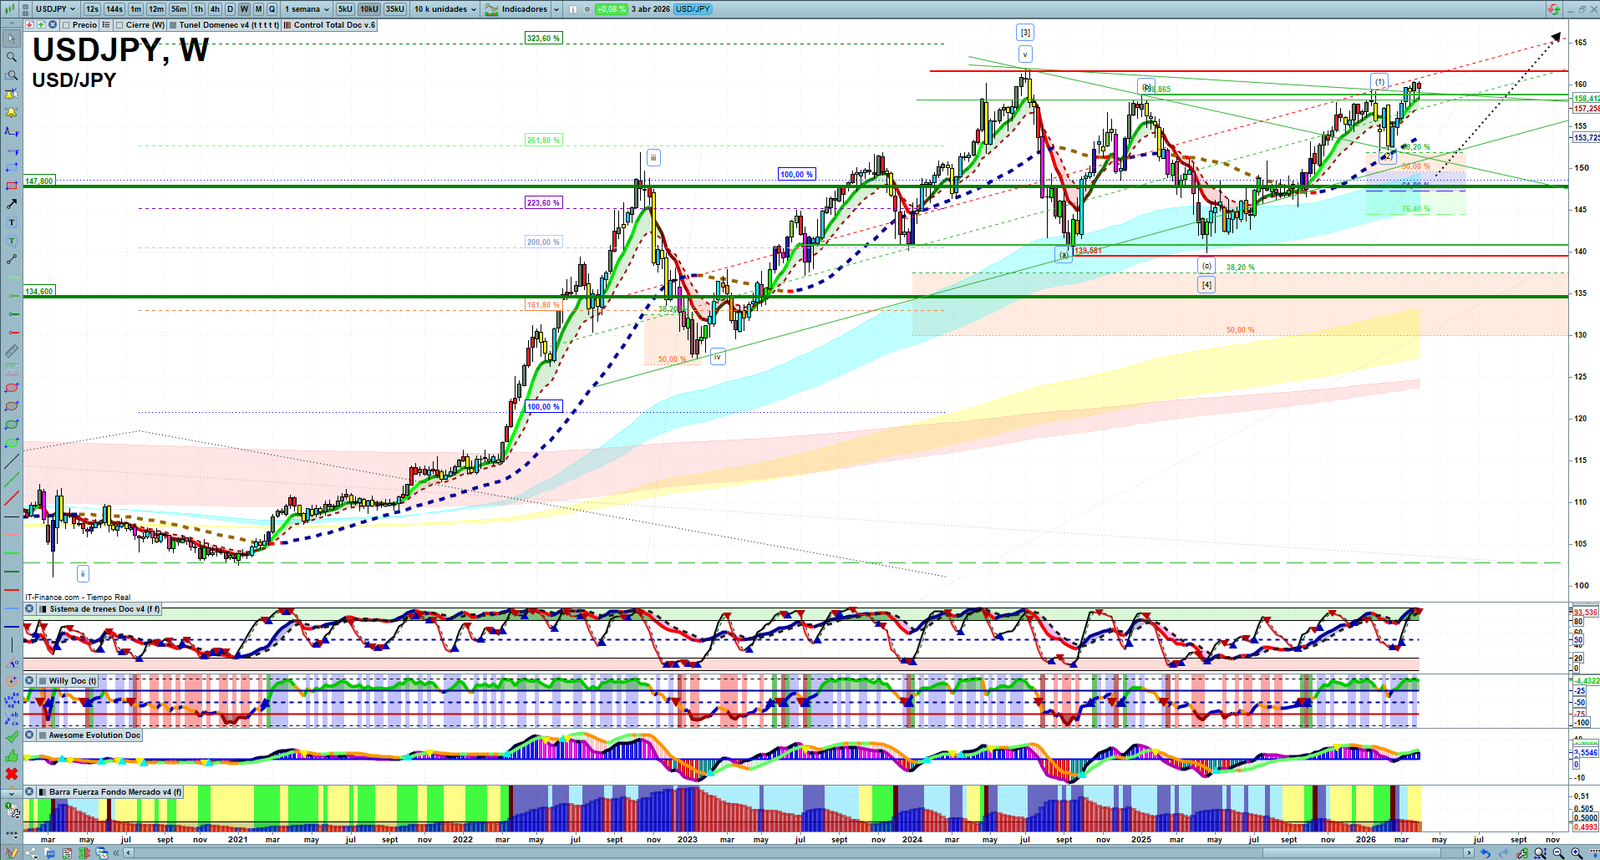Open the three-dots more options menu
This screenshot has width=1600, height=860.
(11, 833)
